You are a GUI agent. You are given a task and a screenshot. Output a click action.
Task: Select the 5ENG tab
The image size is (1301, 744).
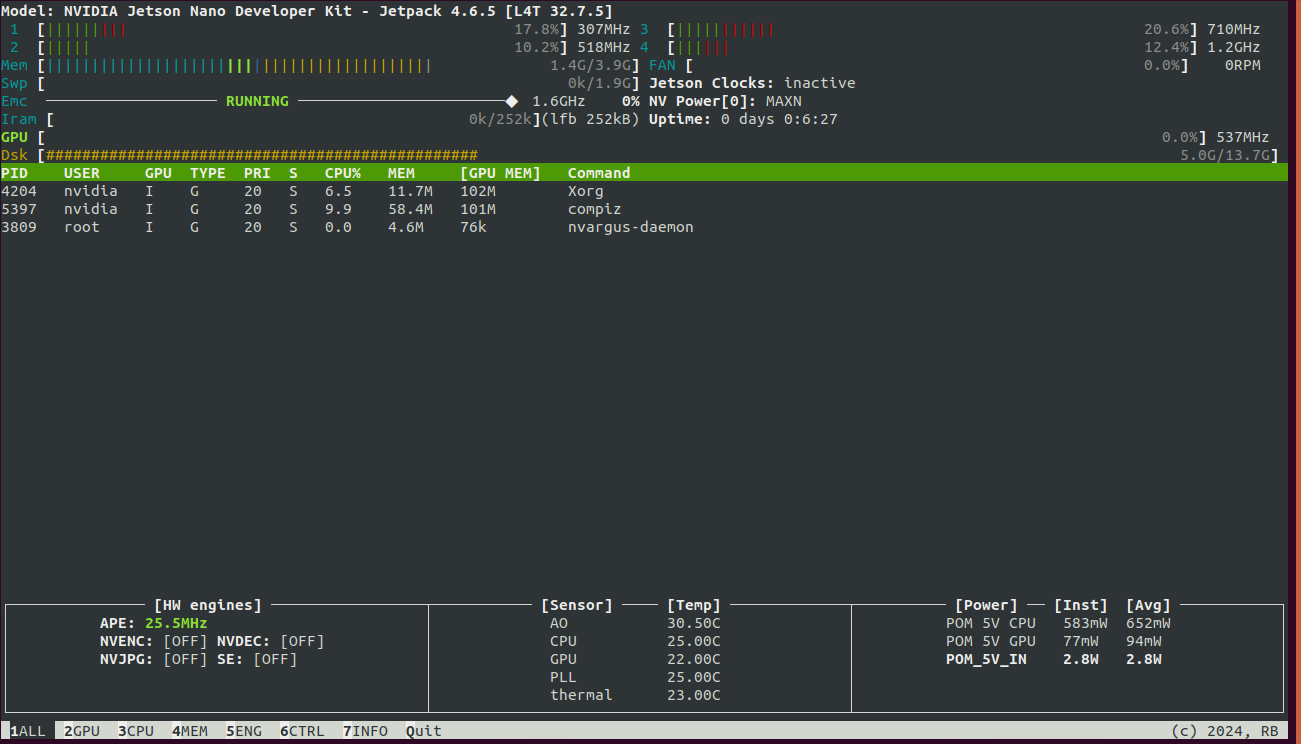point(244,731)
